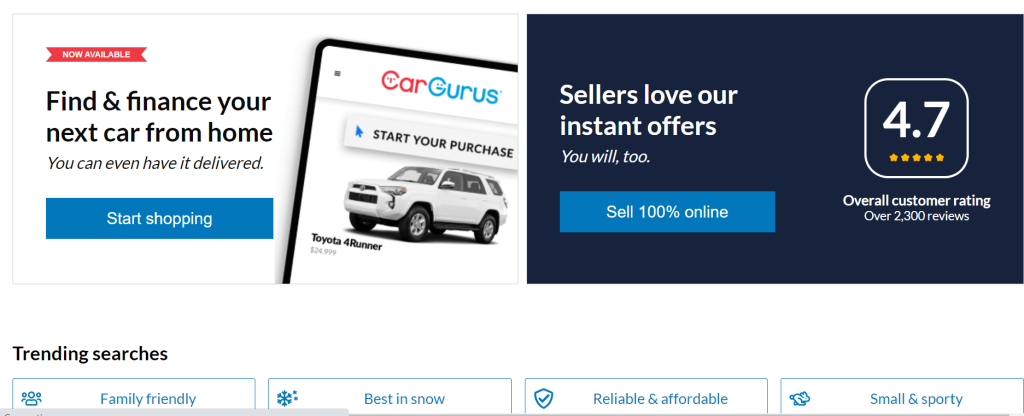Open the Family friendly trending search
1024x416 pixels.
click(x=134, y=398)
